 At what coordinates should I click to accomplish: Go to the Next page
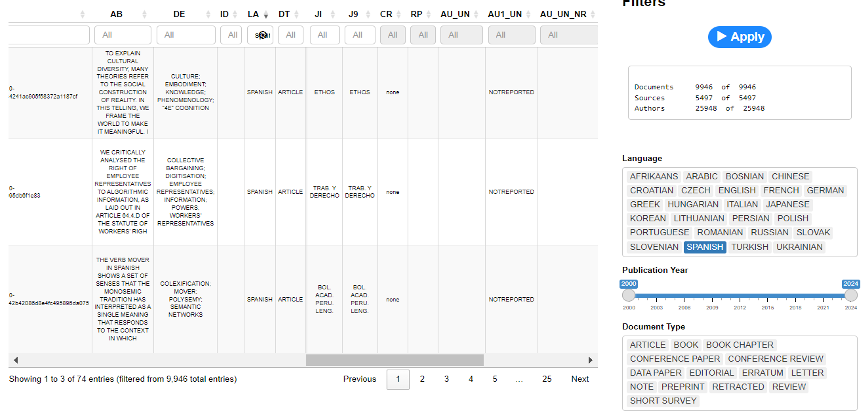click(580, 379)
